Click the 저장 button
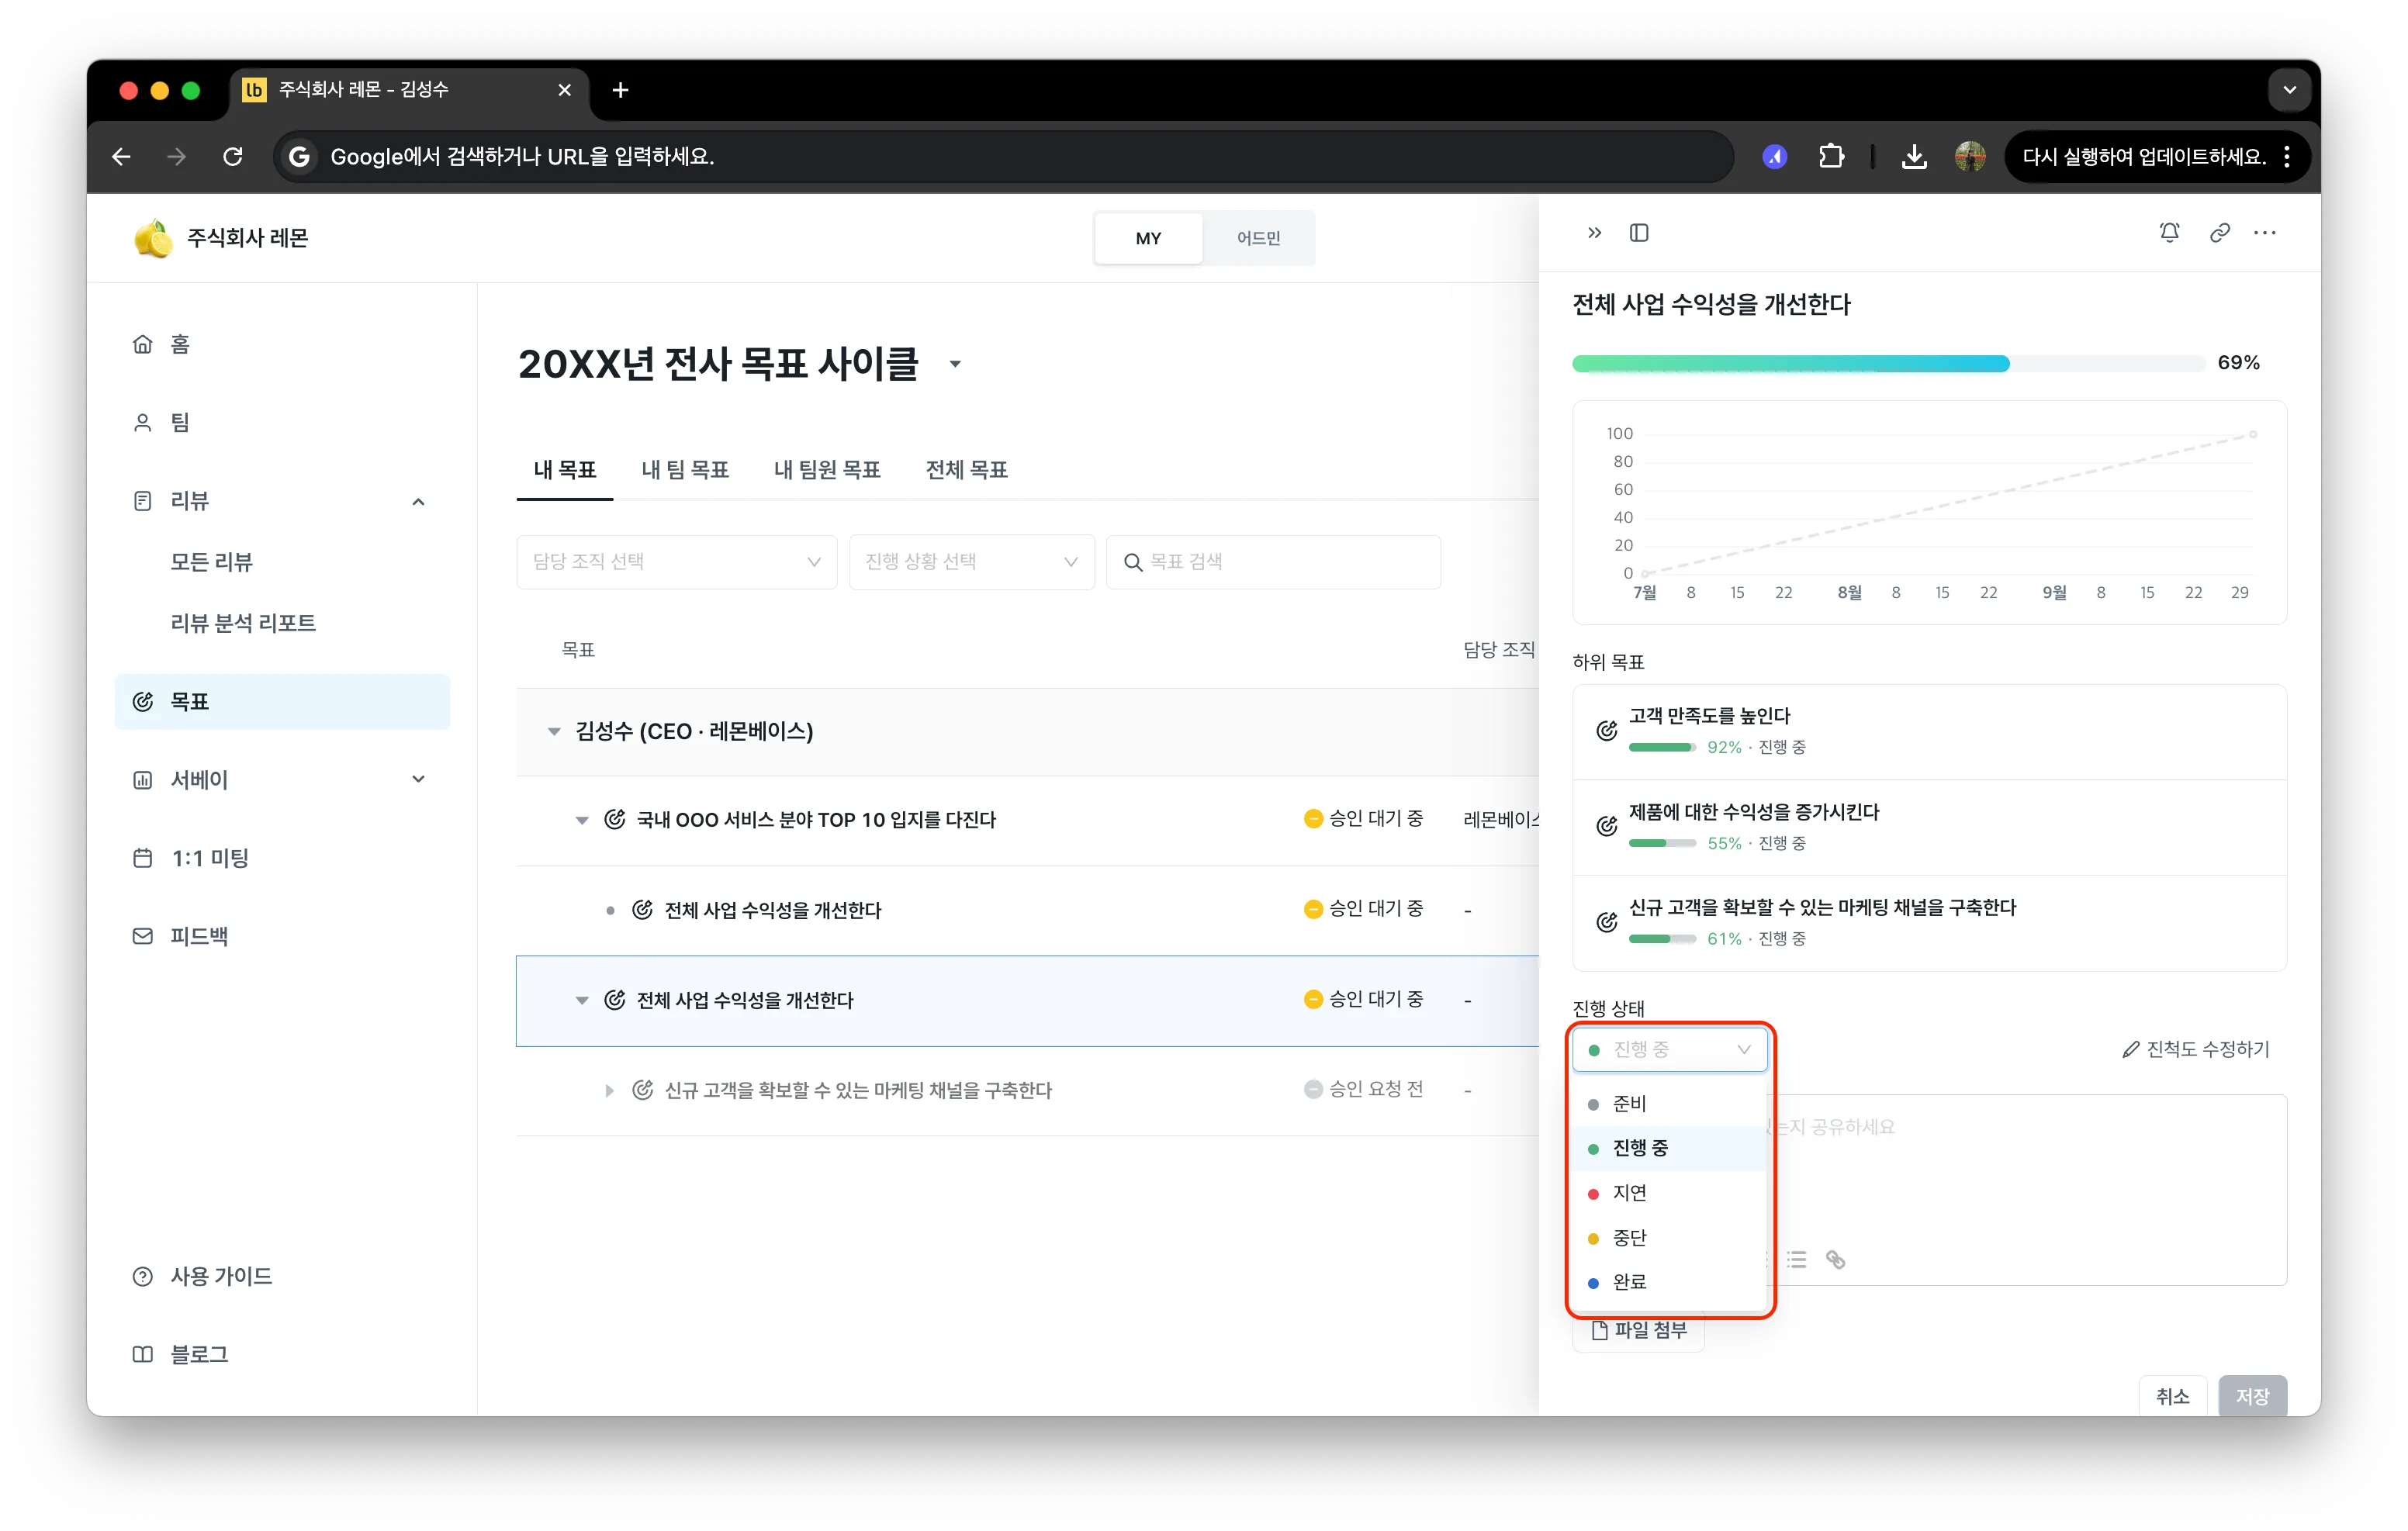 click(2252, 1395)
